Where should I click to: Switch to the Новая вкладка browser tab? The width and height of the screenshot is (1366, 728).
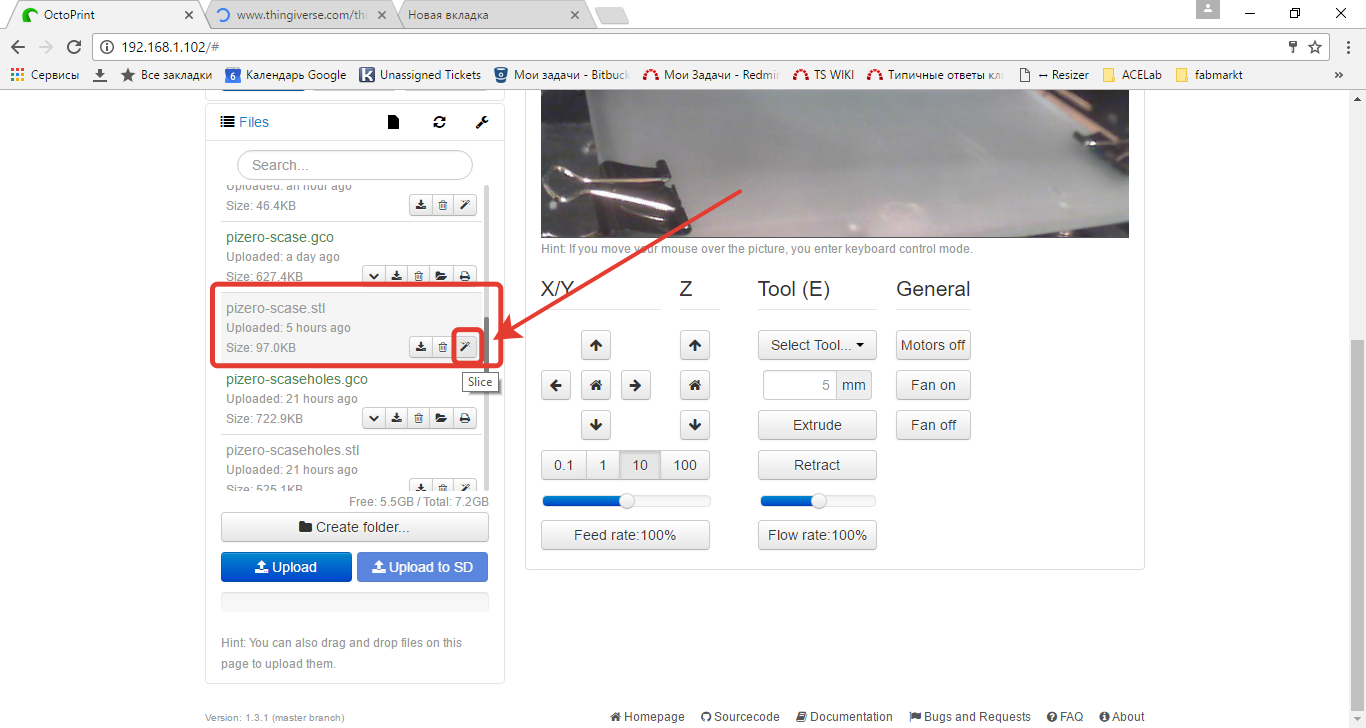[x=493, y=15]
